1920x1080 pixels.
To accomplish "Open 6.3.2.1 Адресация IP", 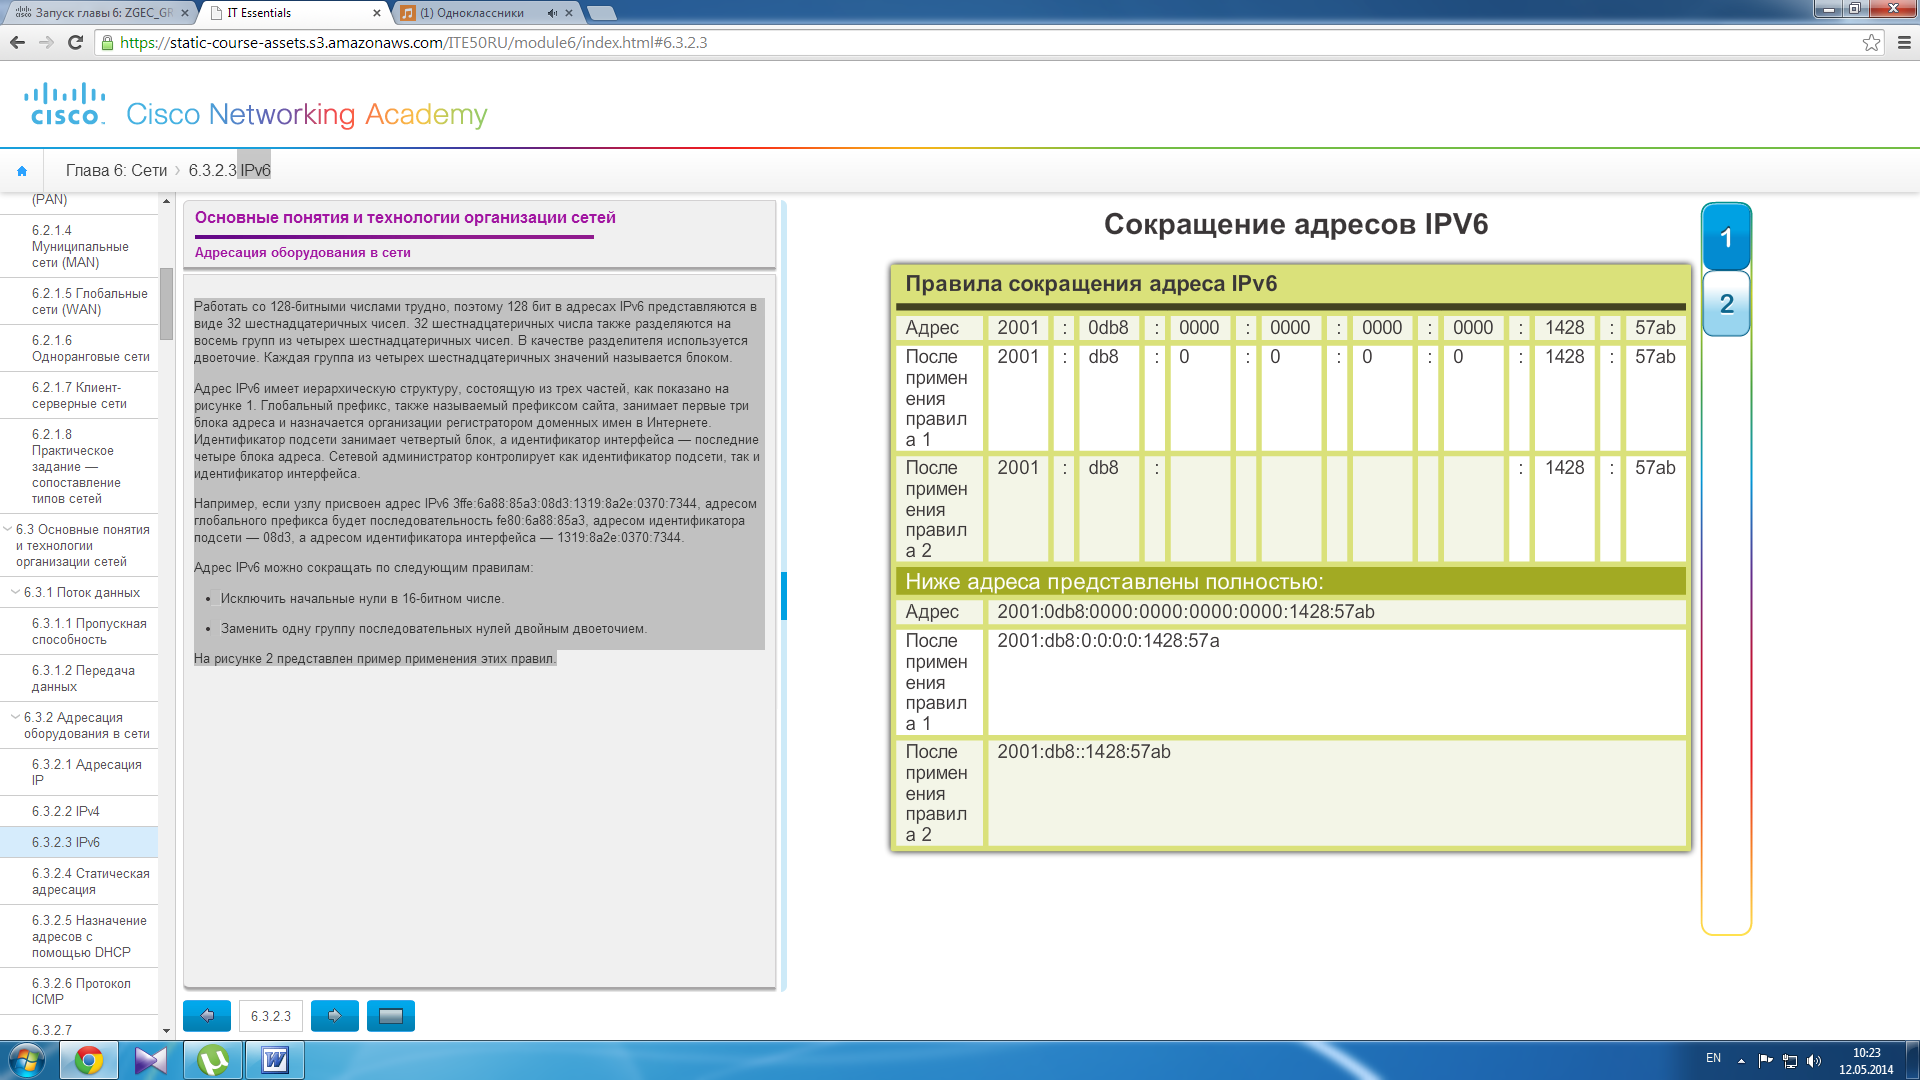I will tap(79, 772).
